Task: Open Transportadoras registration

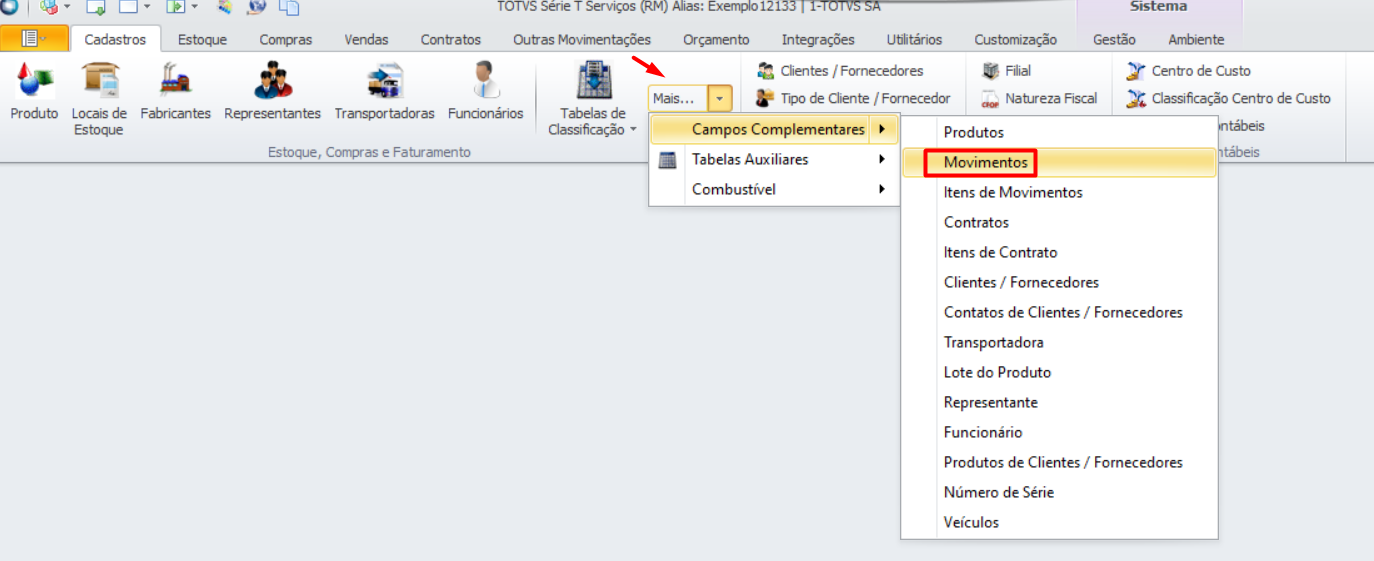Action: 385,92
